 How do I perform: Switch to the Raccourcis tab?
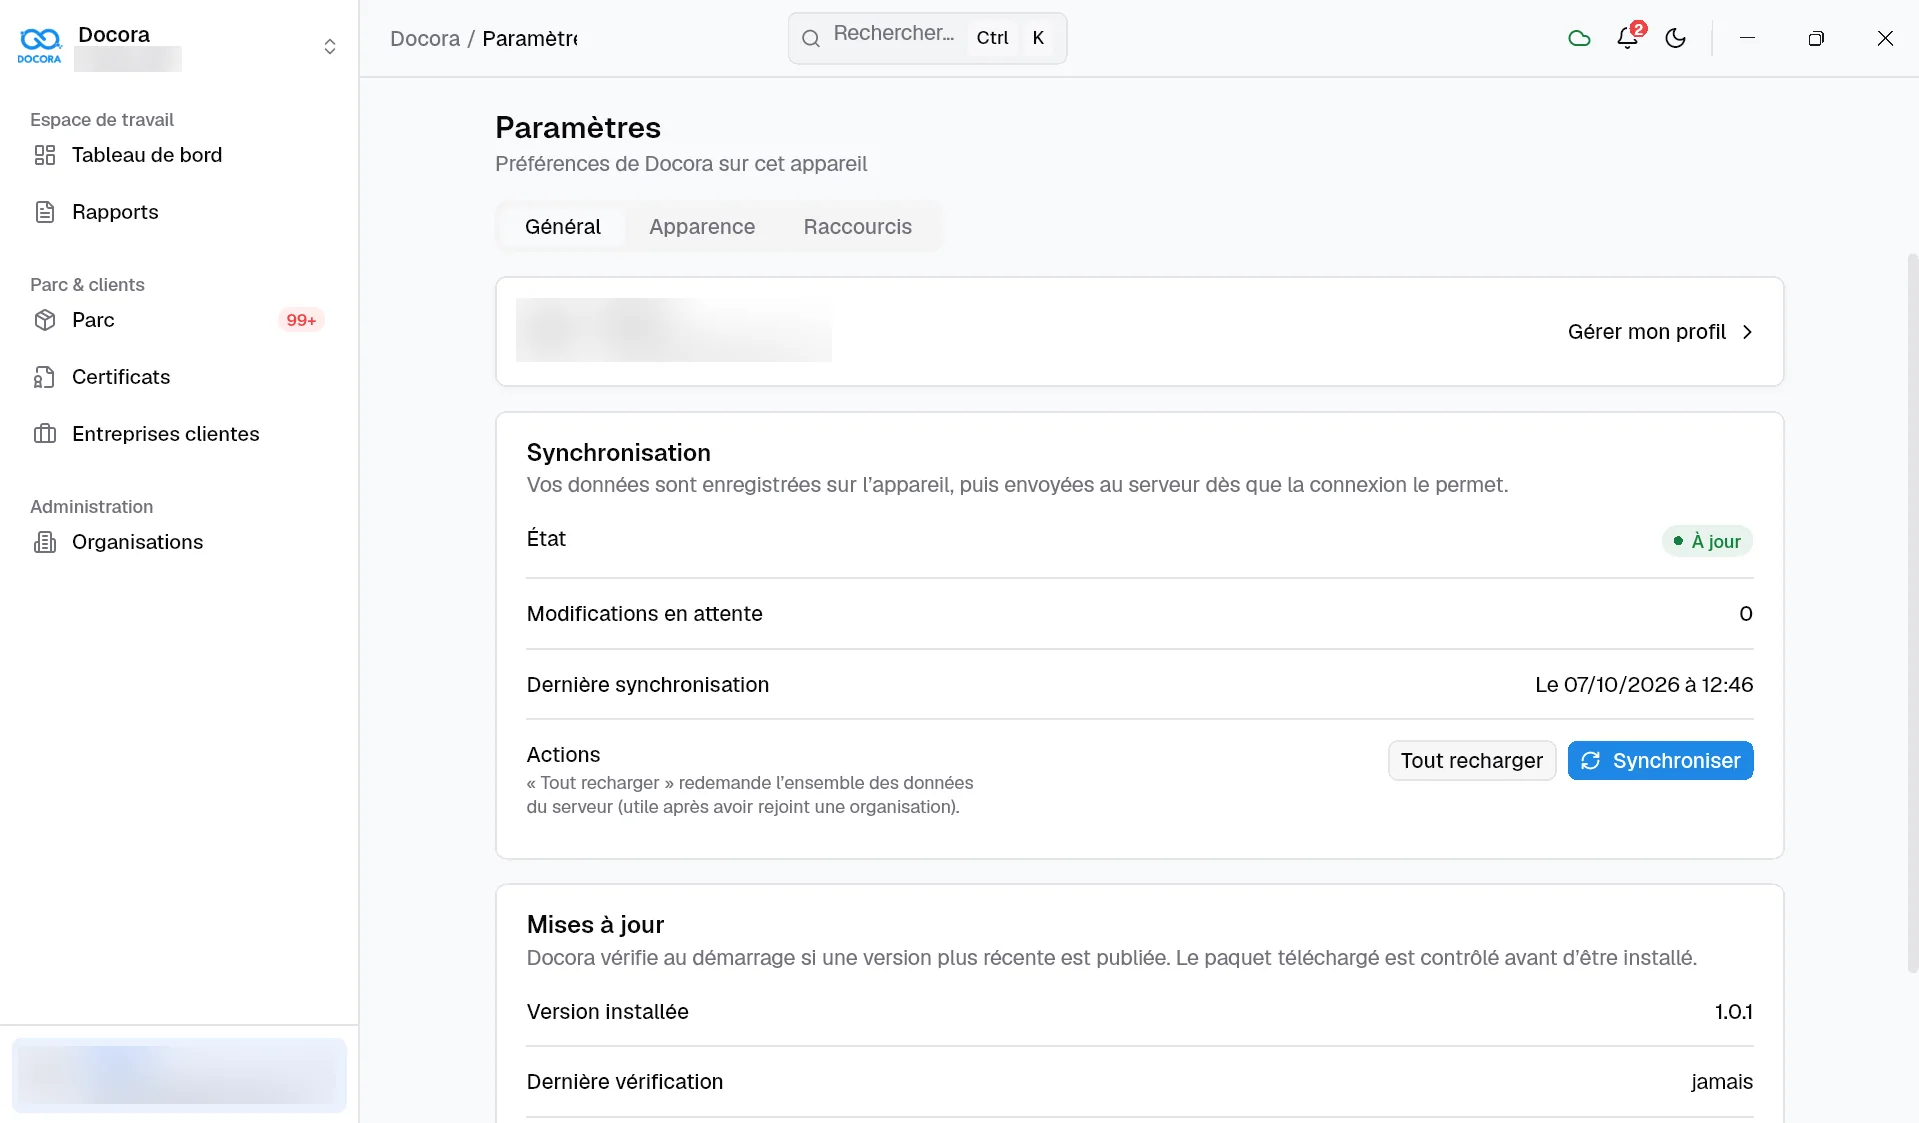coord(857,227)
